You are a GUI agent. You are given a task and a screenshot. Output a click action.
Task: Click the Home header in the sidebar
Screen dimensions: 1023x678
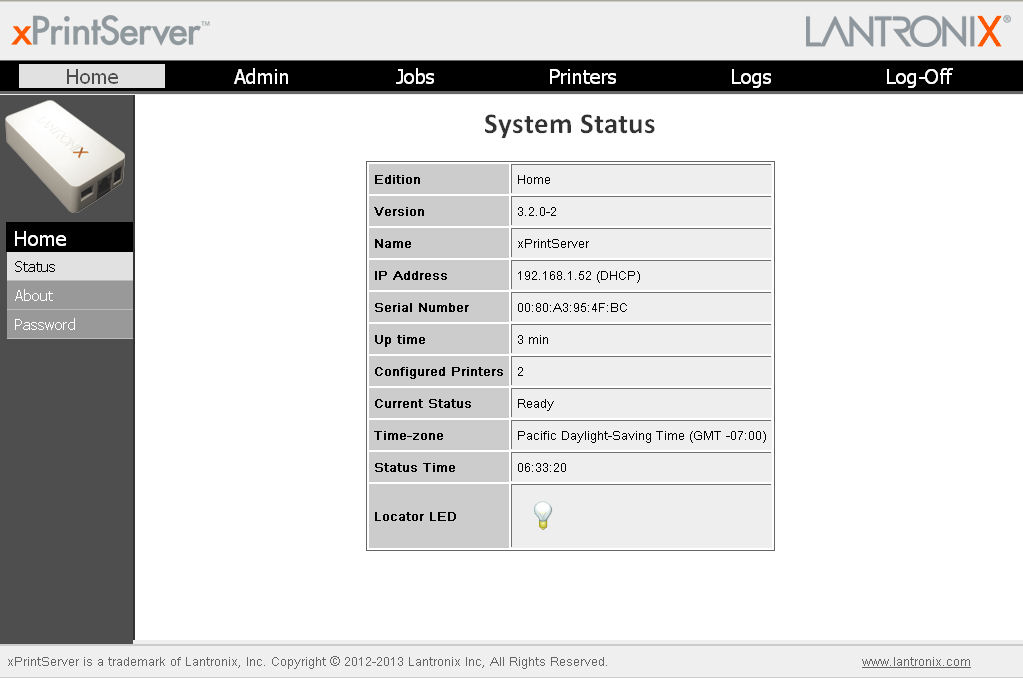coord(70,238)
